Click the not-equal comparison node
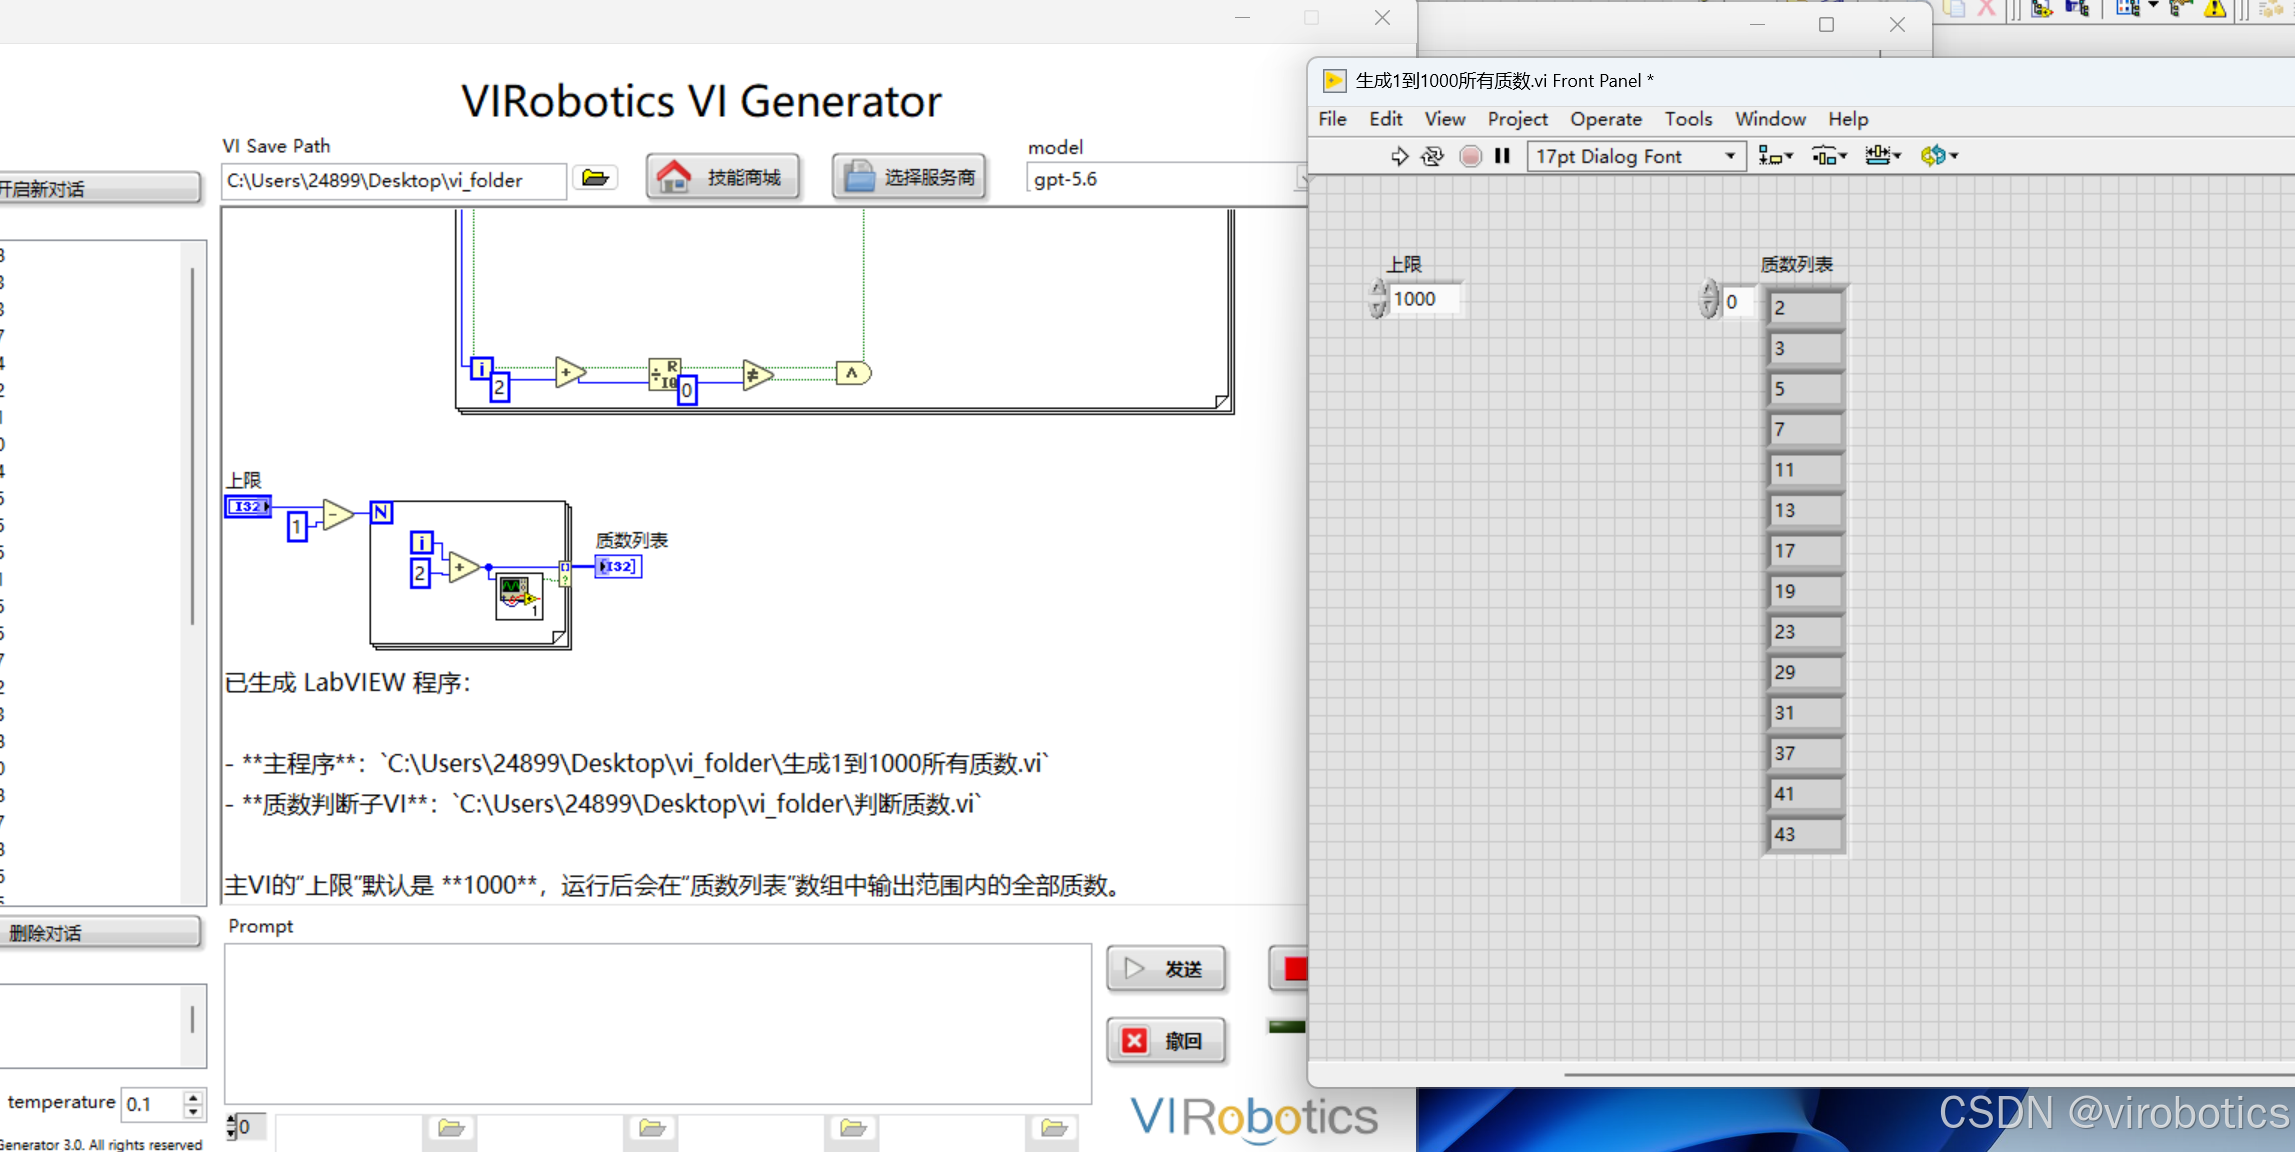The height and width of the screenshot is (1152, 2295). tap(757, 375)
